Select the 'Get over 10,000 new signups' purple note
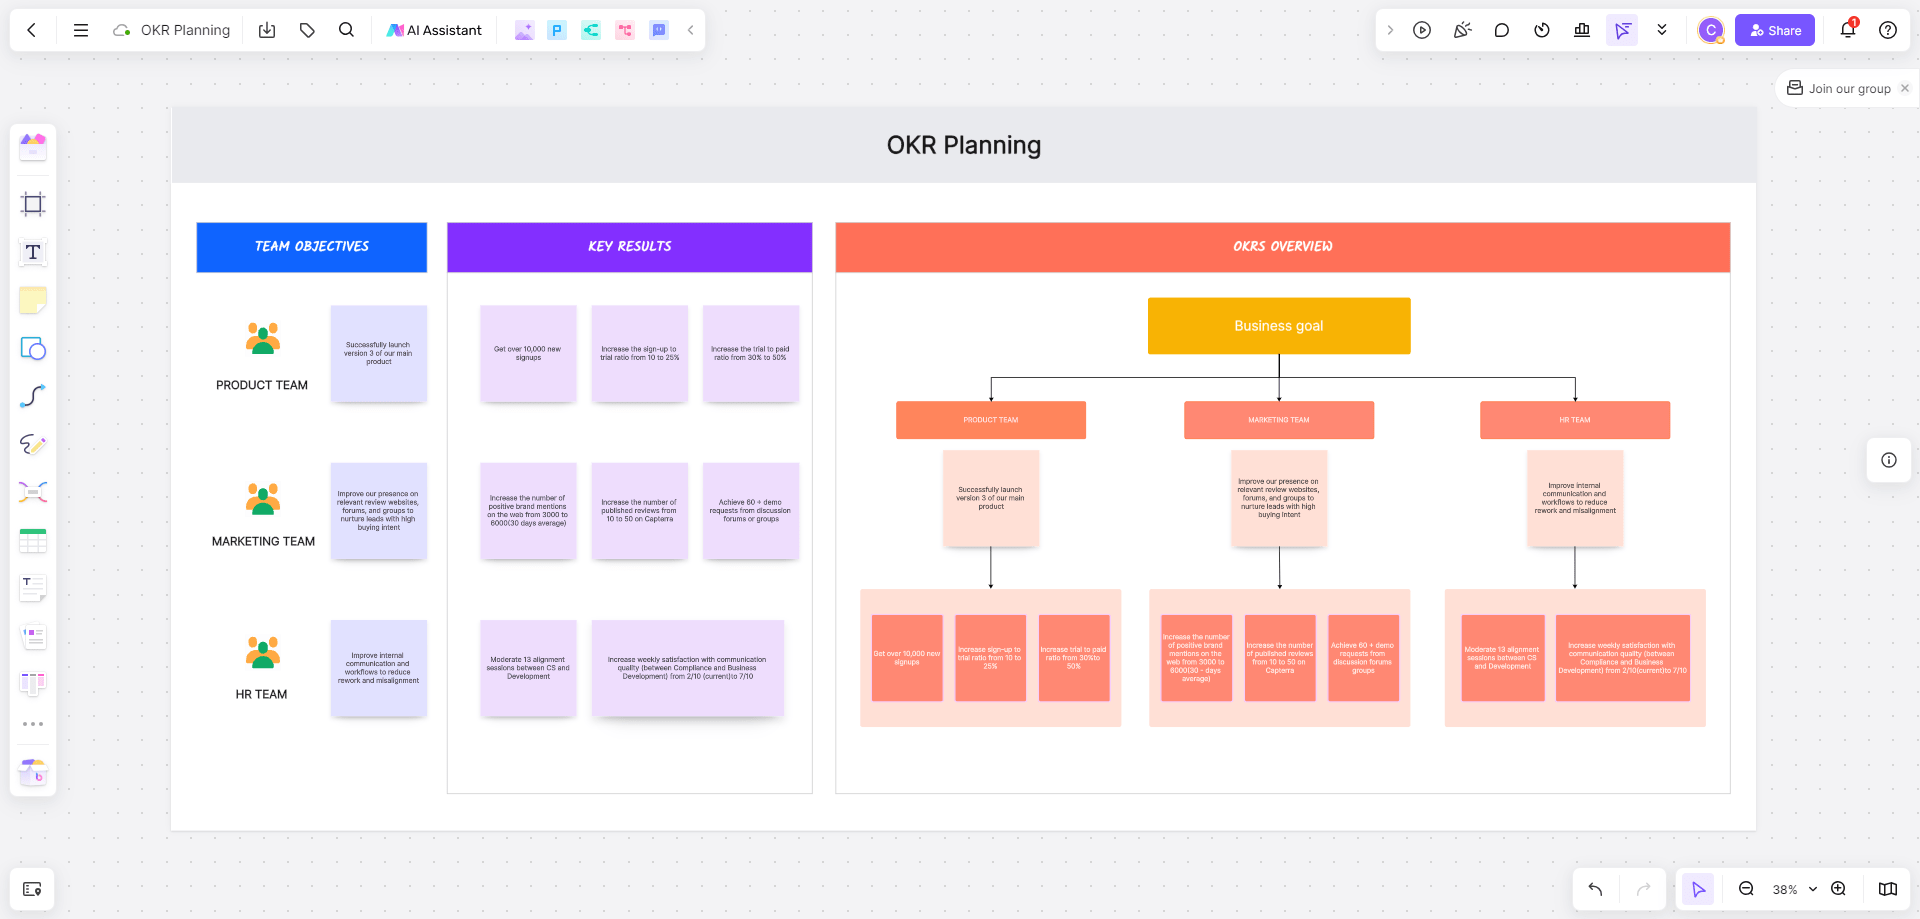 point(528,354)
